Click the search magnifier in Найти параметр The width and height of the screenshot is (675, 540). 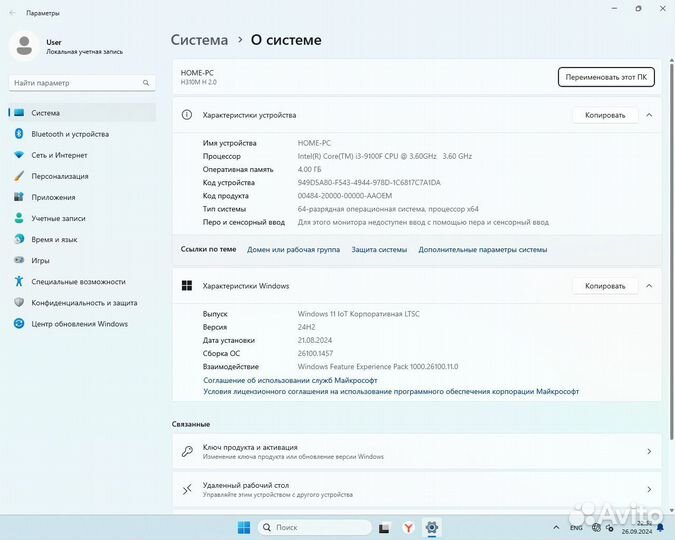coord(146,83)
